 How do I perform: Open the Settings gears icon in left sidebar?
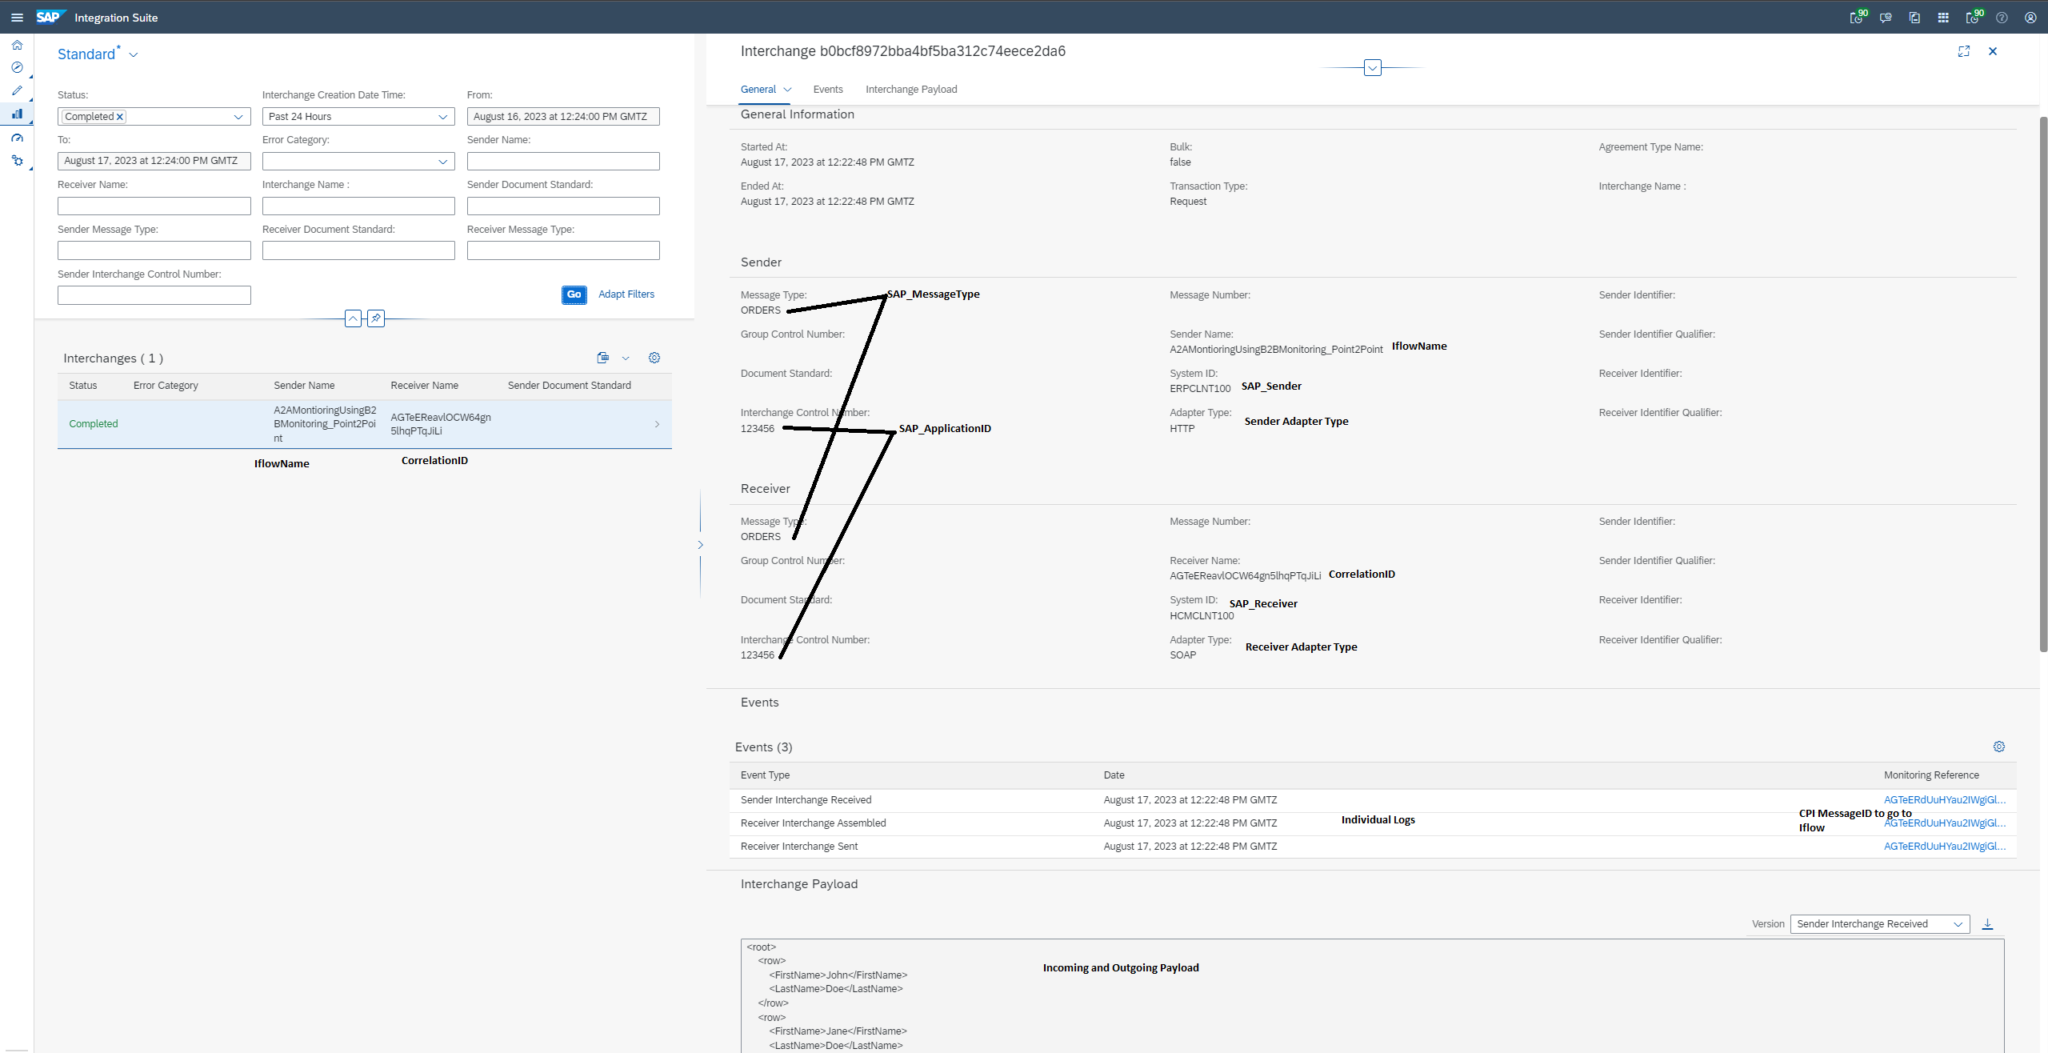point(16,160)
